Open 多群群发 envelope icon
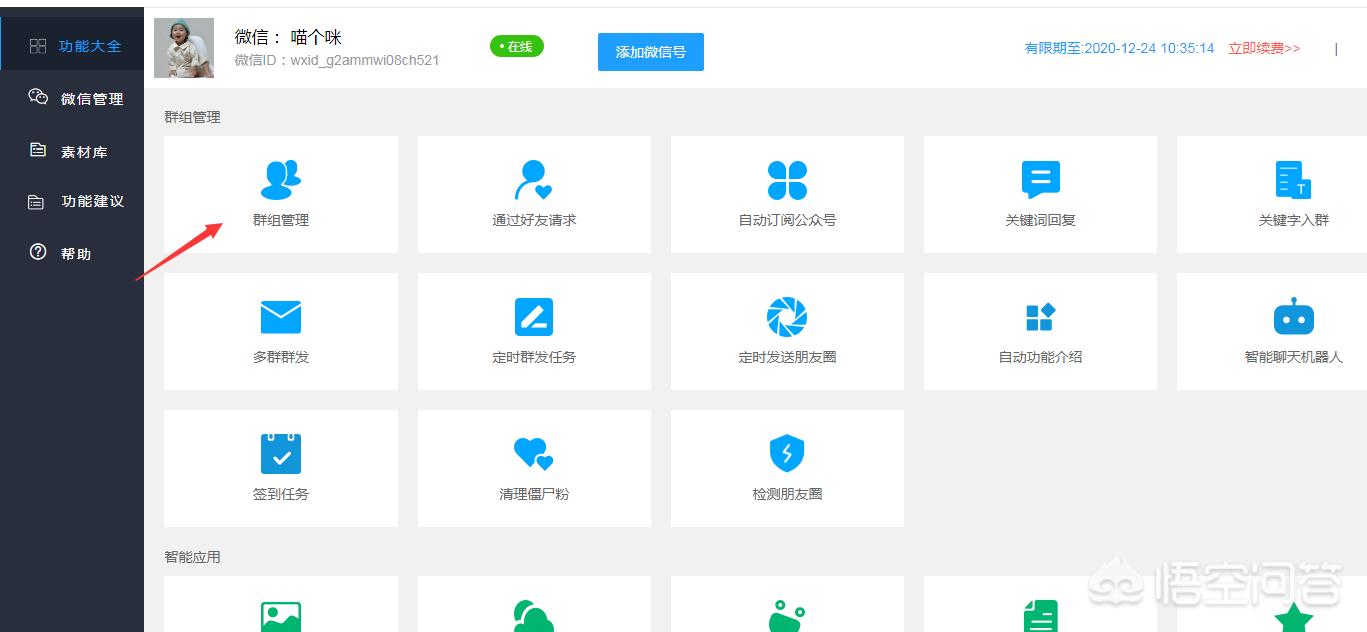Screen dimensions: 1367x632 pyautogui.click(x=281, y=317)
